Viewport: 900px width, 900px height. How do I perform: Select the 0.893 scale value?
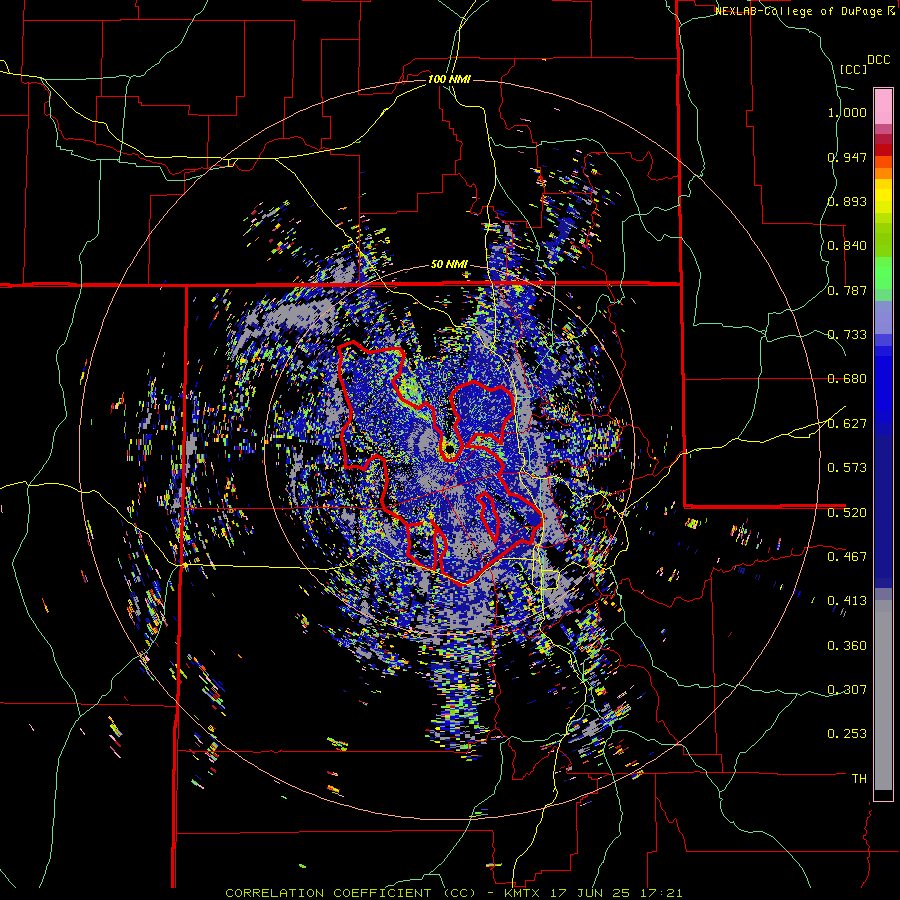(x=847, y=201)
